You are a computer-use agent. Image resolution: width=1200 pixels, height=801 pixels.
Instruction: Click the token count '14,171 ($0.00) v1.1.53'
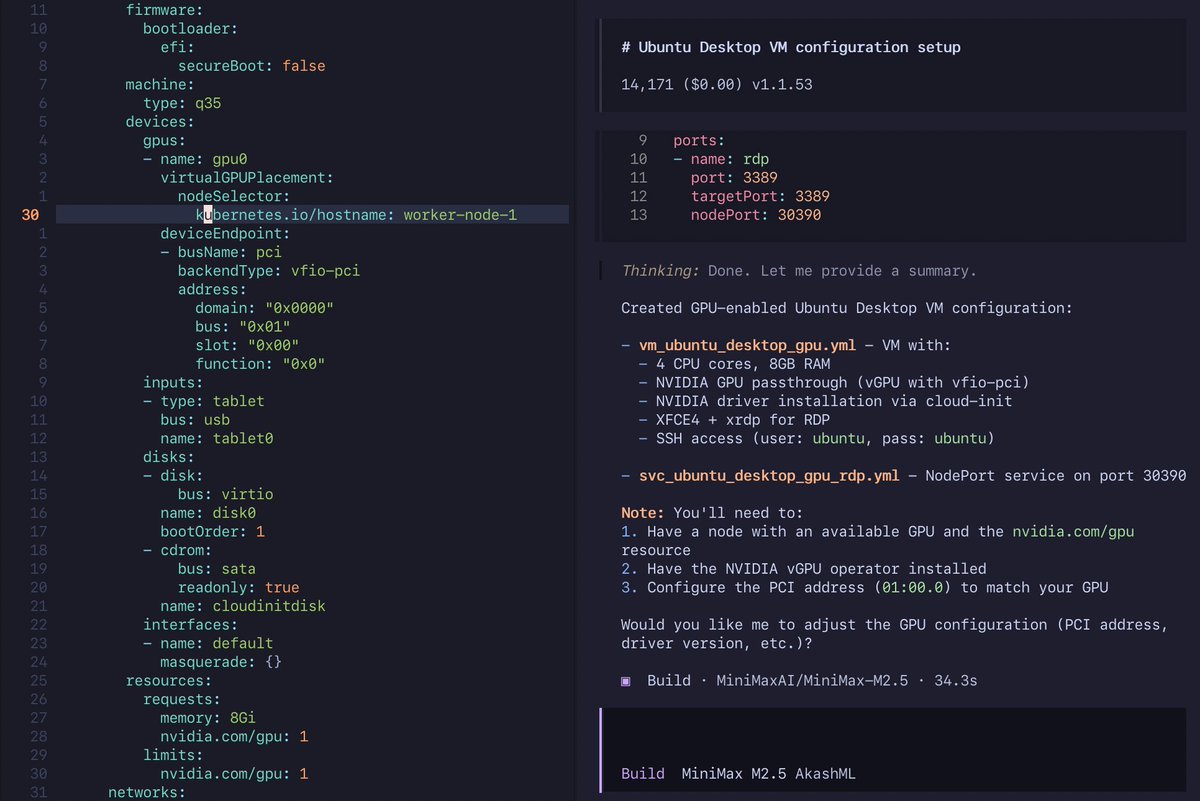[717, 84]
